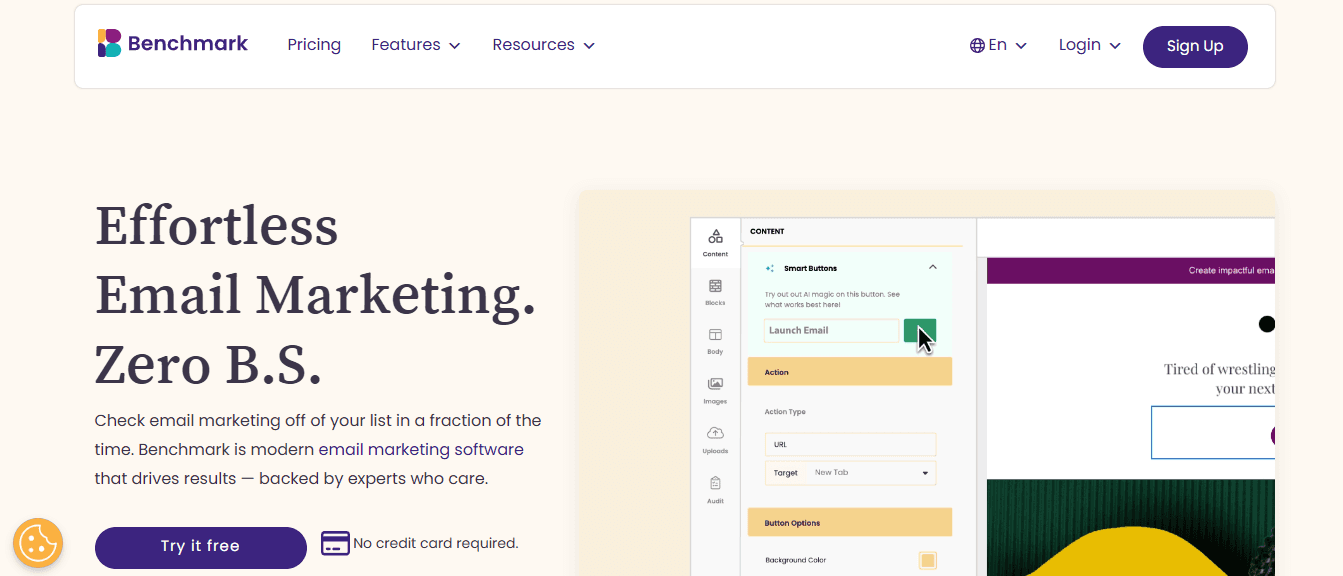Click the Launch Email text field
The image size is (1343, 576).
[830, 330]
